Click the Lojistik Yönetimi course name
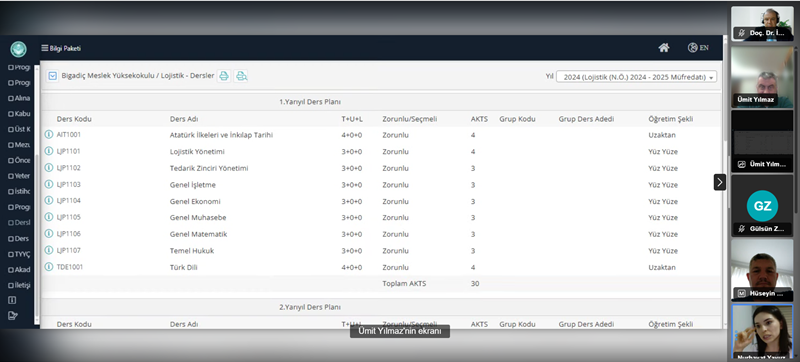Viewport: 800px width, 362px height. 197,151
